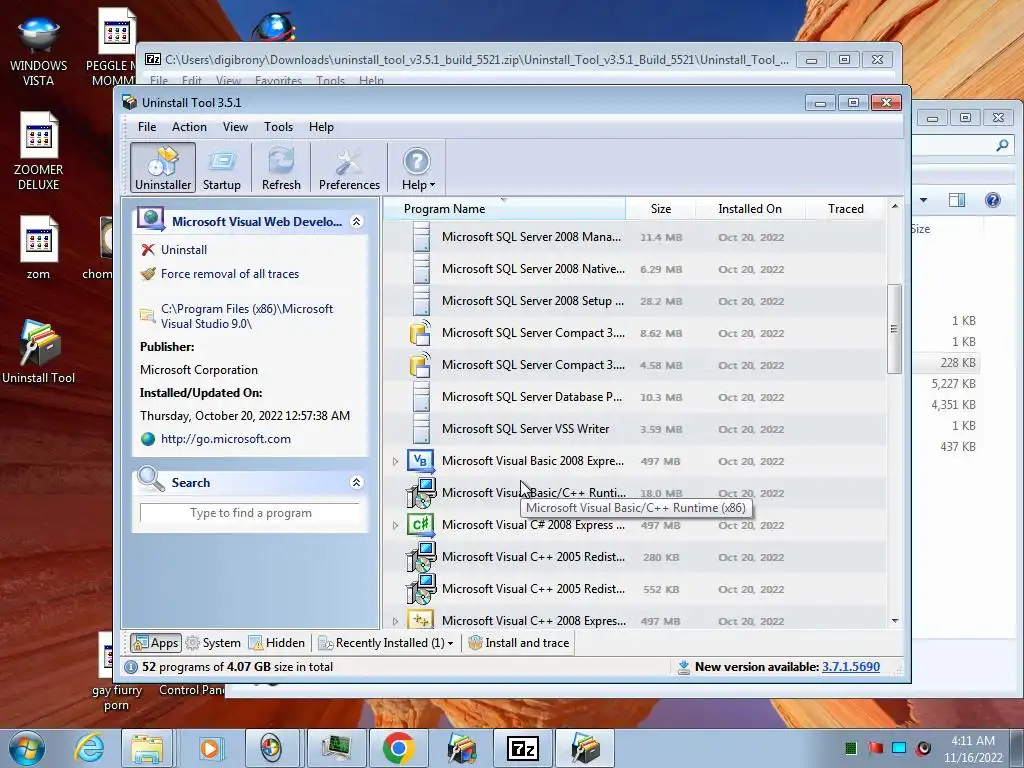Open the Recently Installed (1) dropdown

386,643
